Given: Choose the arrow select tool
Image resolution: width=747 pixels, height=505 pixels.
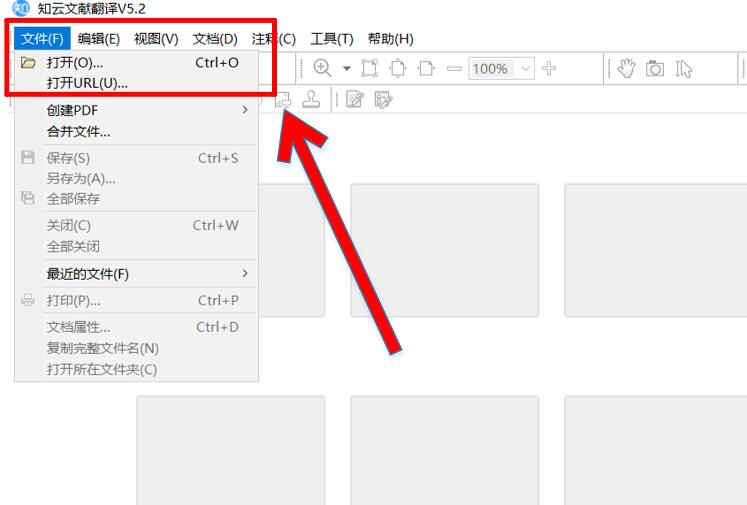Looking at the screenshot, I should coord(684,68).
